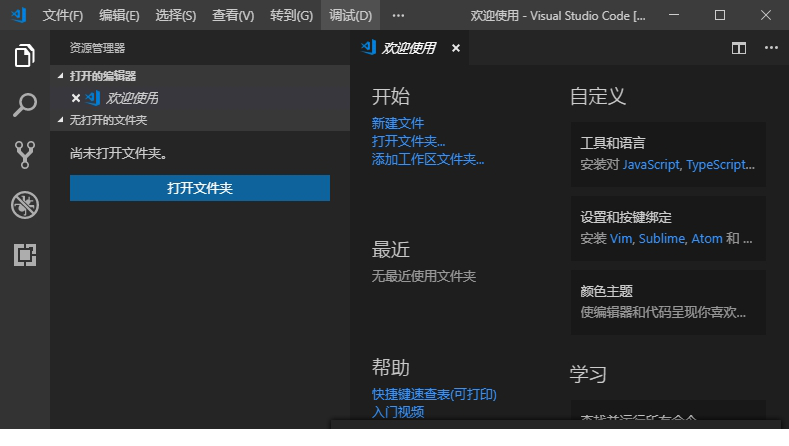Click the 开始 heading
The height and width of the screenshot is (446, 789).
(390, 97)
